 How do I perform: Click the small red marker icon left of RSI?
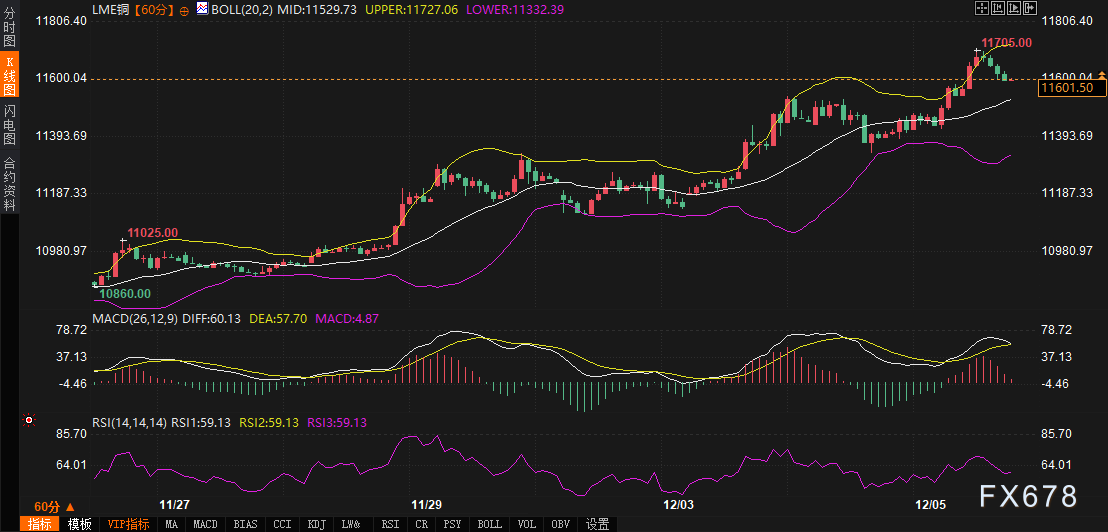29,422
